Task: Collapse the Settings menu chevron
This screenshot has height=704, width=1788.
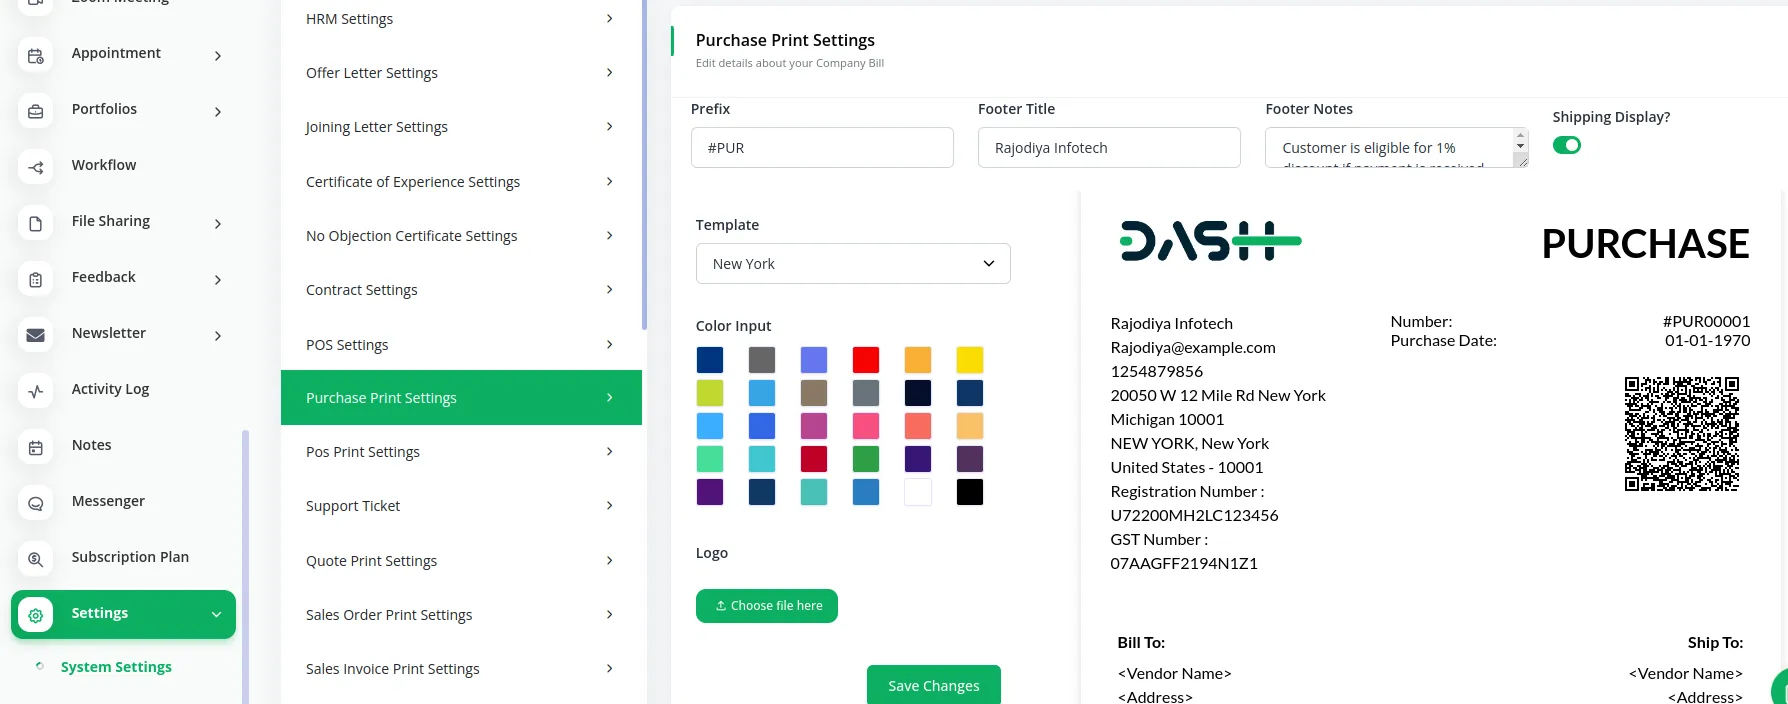Action: click(x=216, y=613)
